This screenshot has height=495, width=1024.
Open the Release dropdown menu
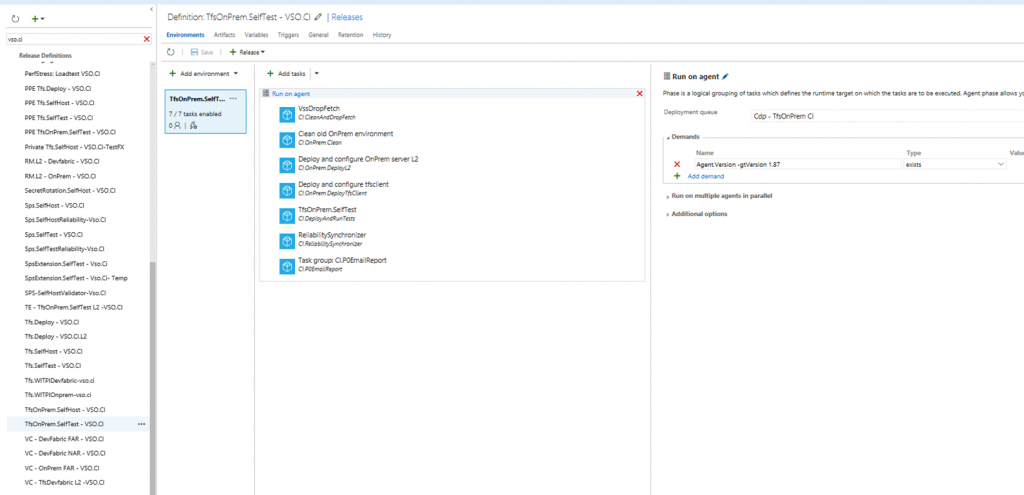click(x=247, y=52)
